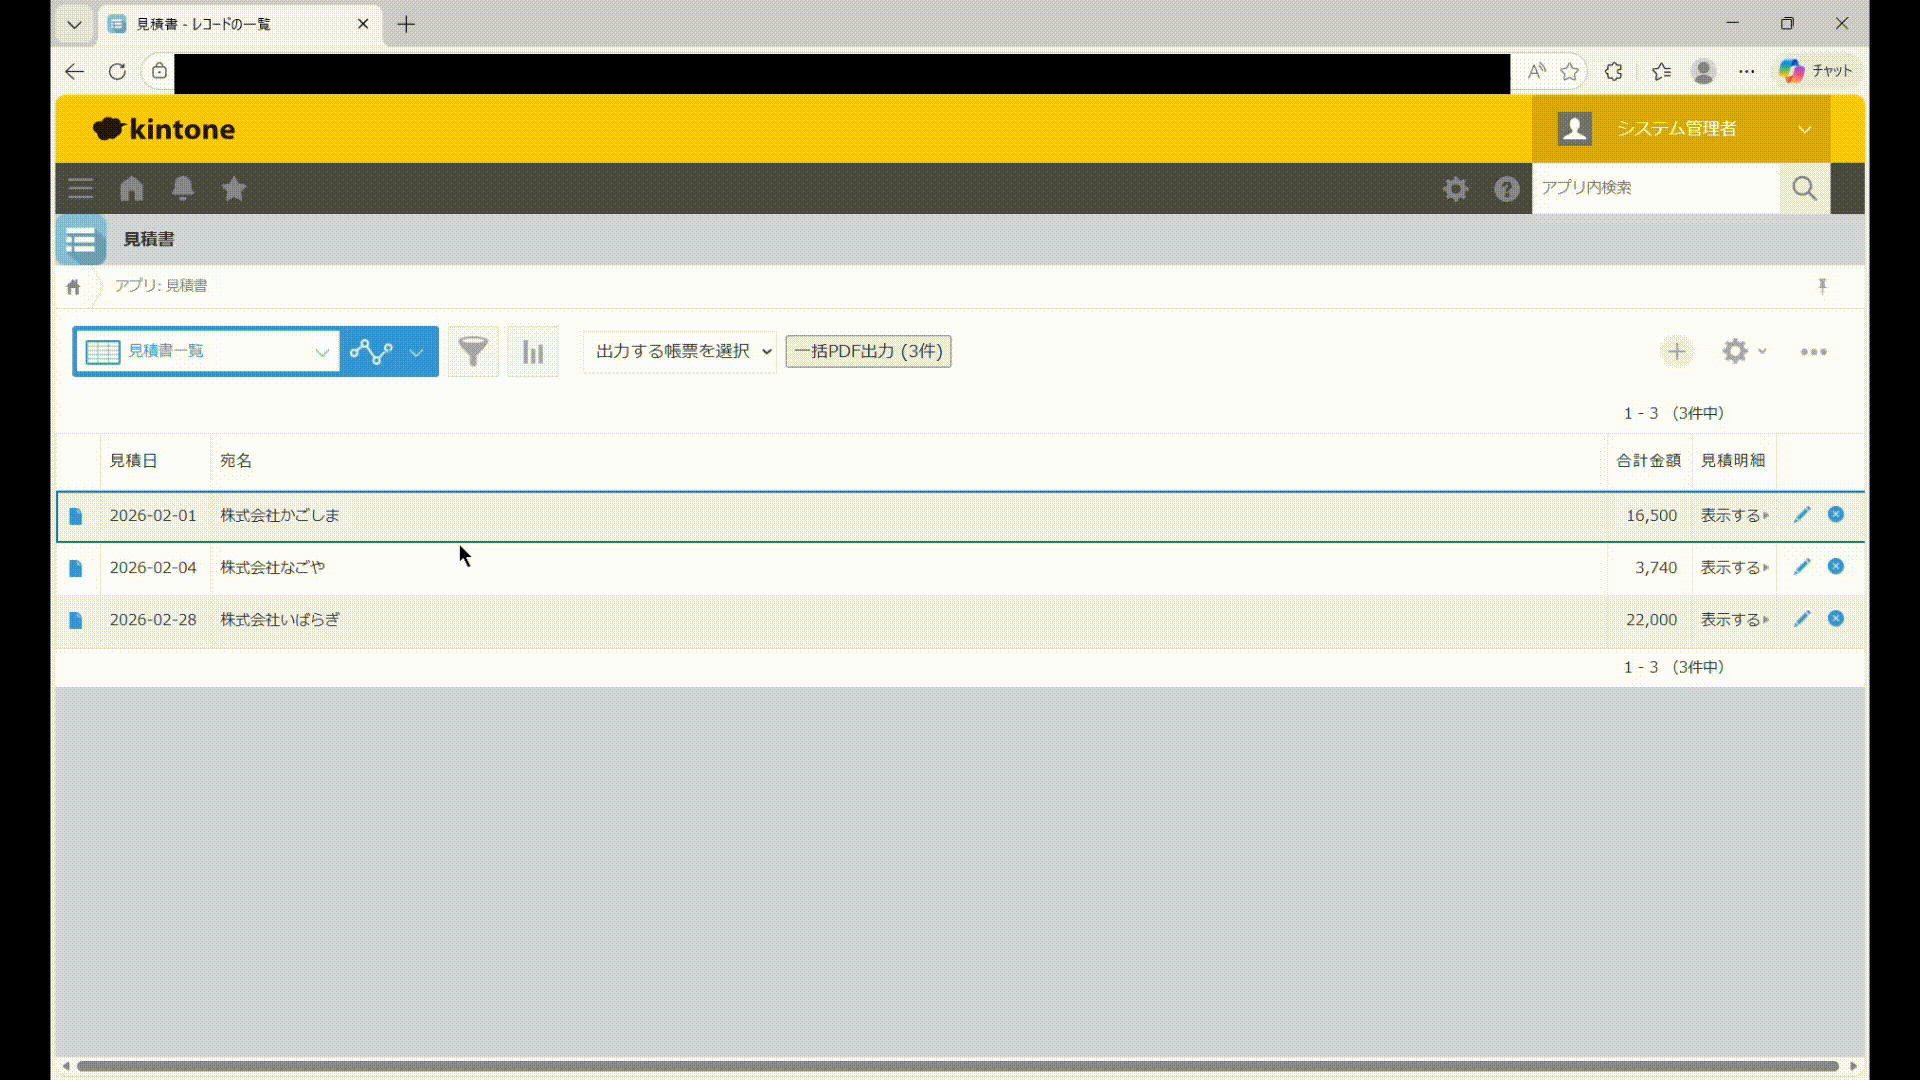
Task: Click the アプリ内検索 search input field
Action: point(1655,188)
